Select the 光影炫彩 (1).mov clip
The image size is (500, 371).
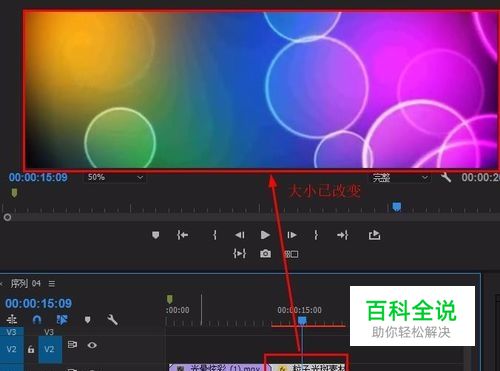tap(218, 368)
